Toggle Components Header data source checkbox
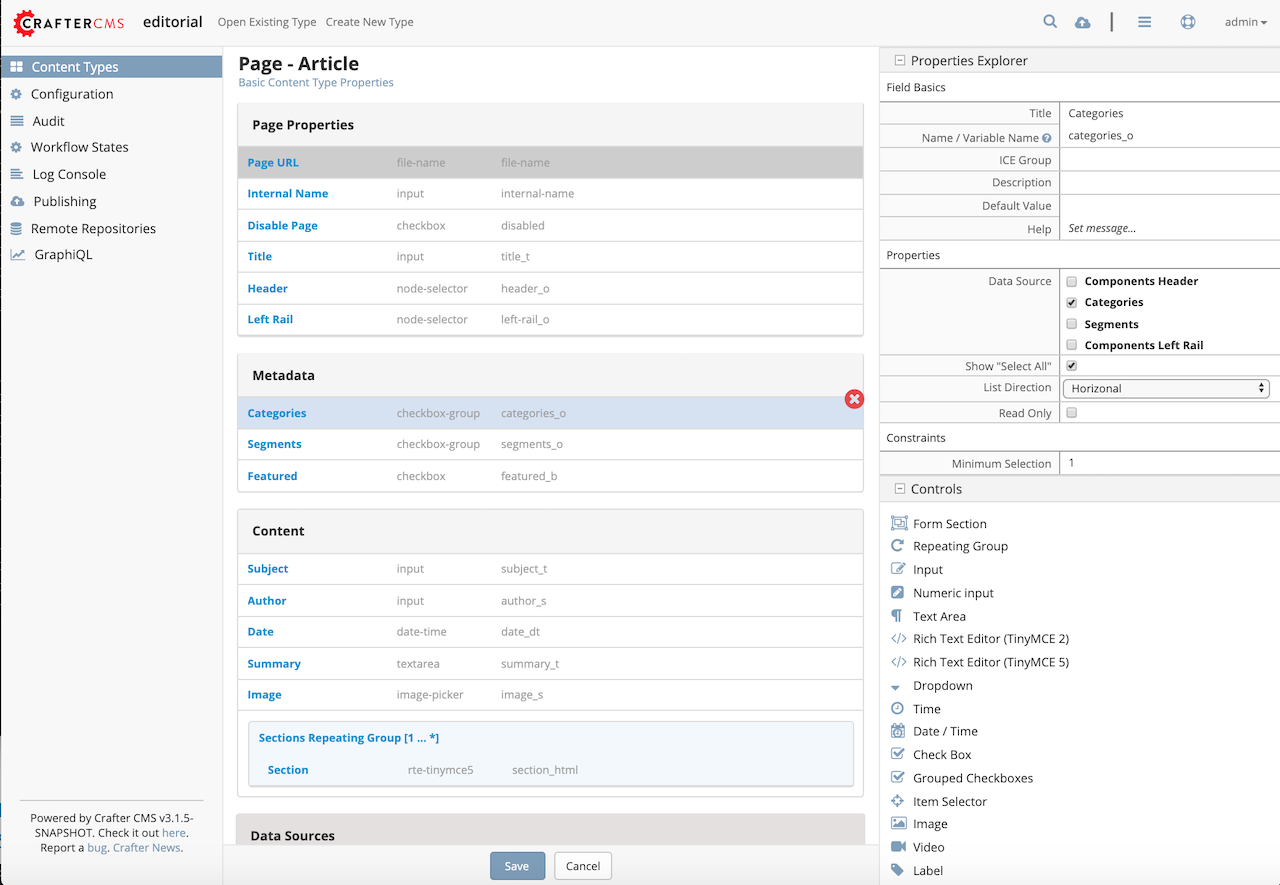 [x=1072, y=282]
